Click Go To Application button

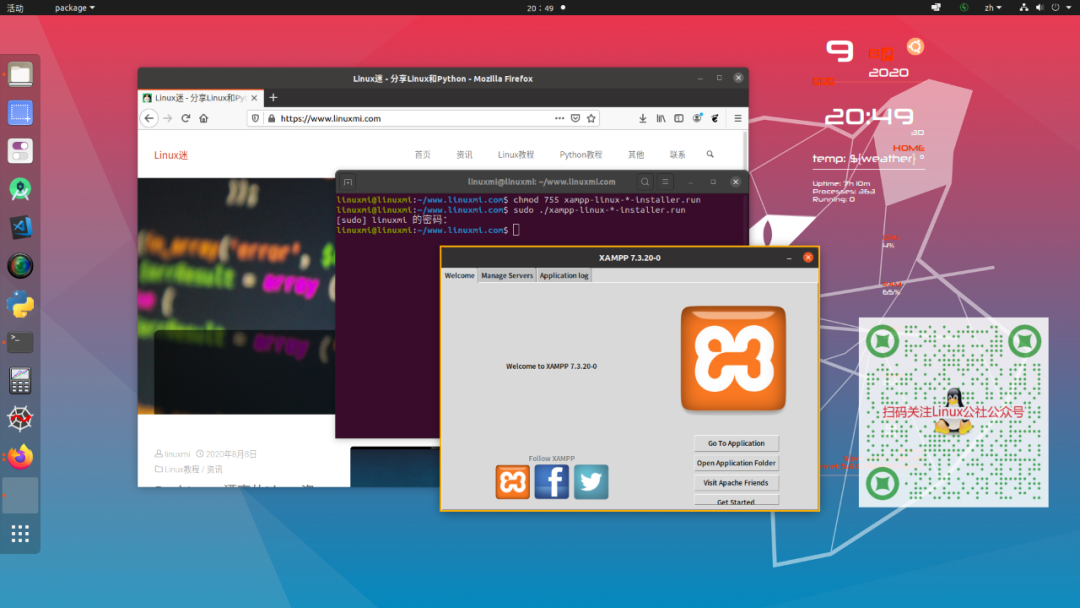point(736,443)
